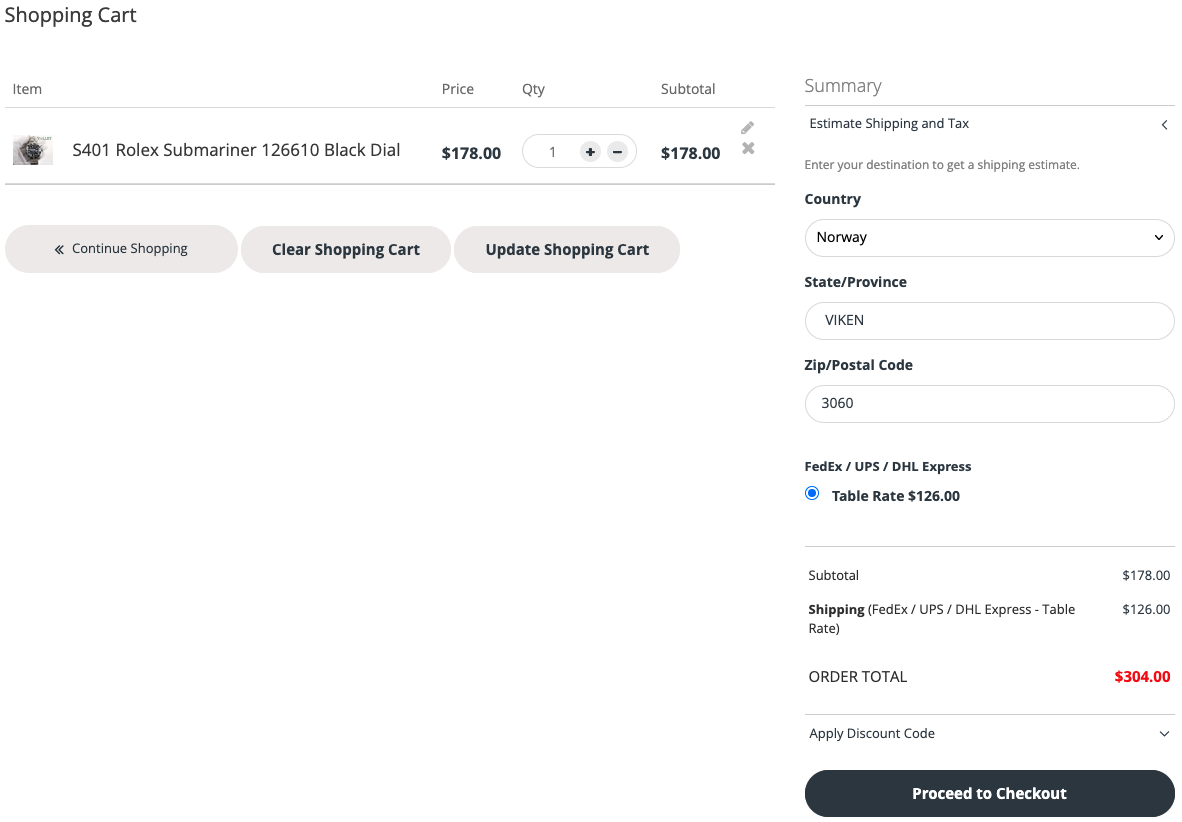
Task: Decrease quantity with the minus button
Action: pyautogui.click(x=617, y=152)
